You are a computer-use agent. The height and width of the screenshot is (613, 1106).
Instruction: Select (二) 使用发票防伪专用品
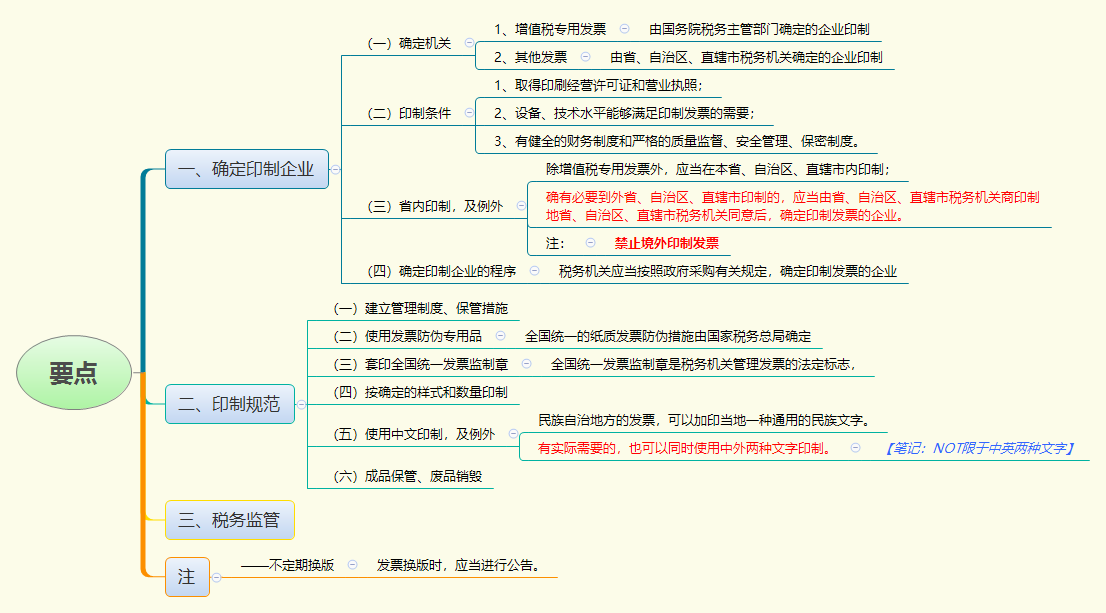point(408,336)
